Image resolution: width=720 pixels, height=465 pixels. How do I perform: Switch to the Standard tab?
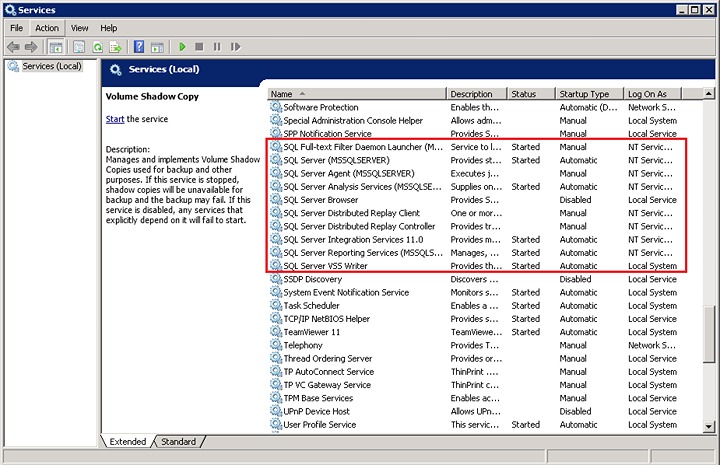pyautogui.click(x=178, y=441)
